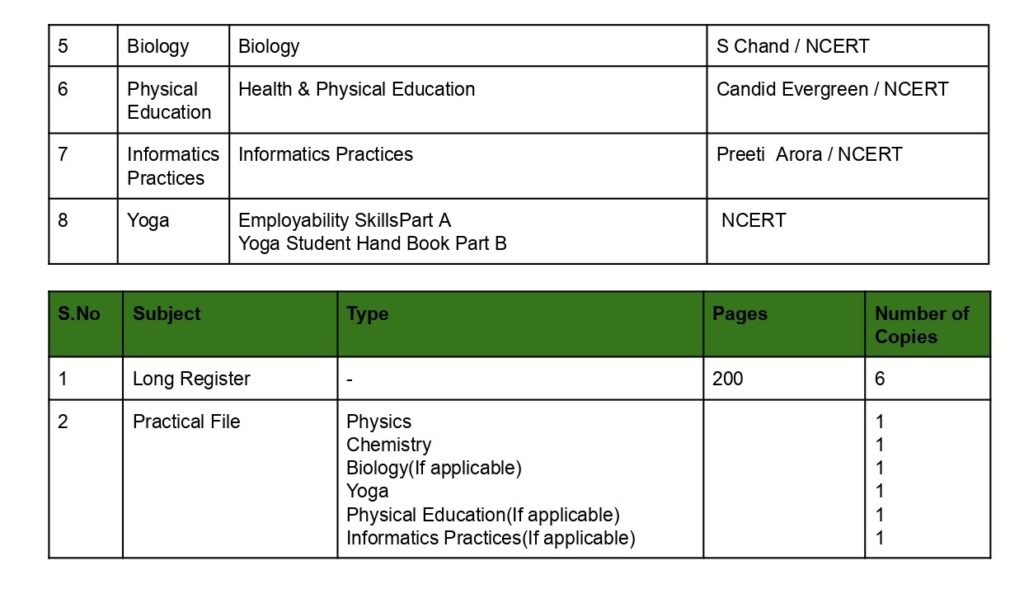Click the 'S.No' column header
Viewport: 1024px width, 589px height.
[x=79, y=314]
